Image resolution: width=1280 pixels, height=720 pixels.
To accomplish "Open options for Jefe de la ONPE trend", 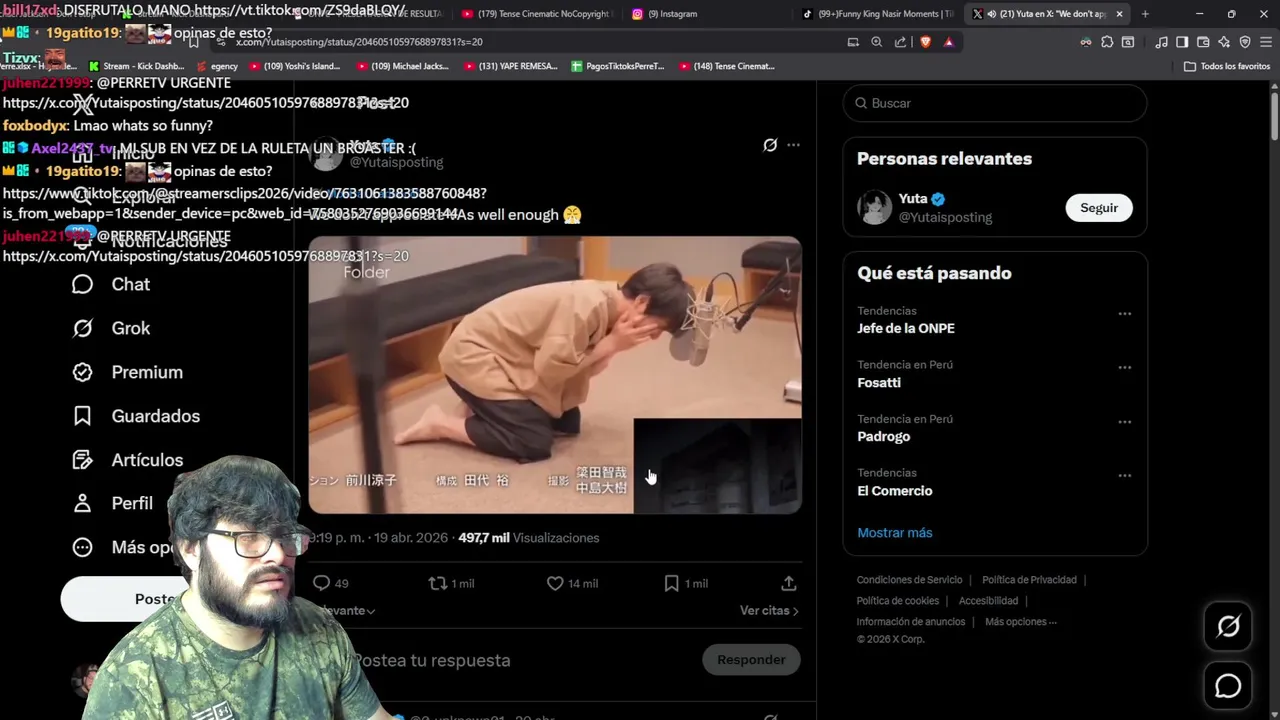I will point(1125,314).
